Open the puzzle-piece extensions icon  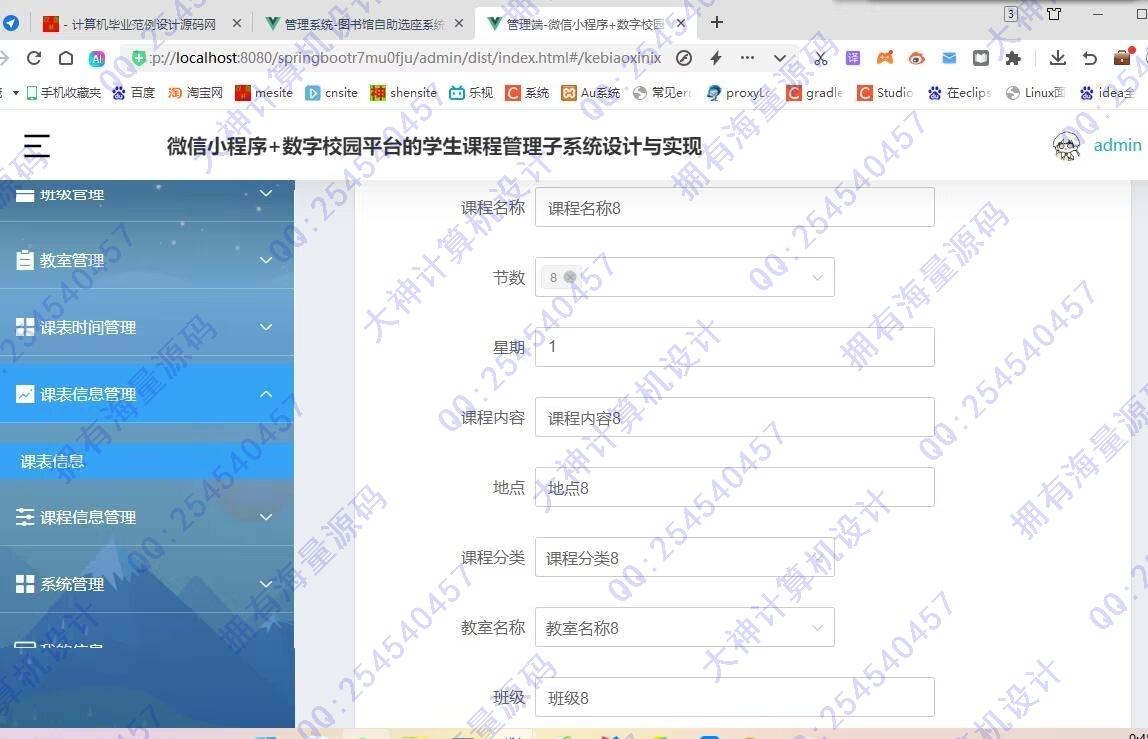click(1013, 58)
